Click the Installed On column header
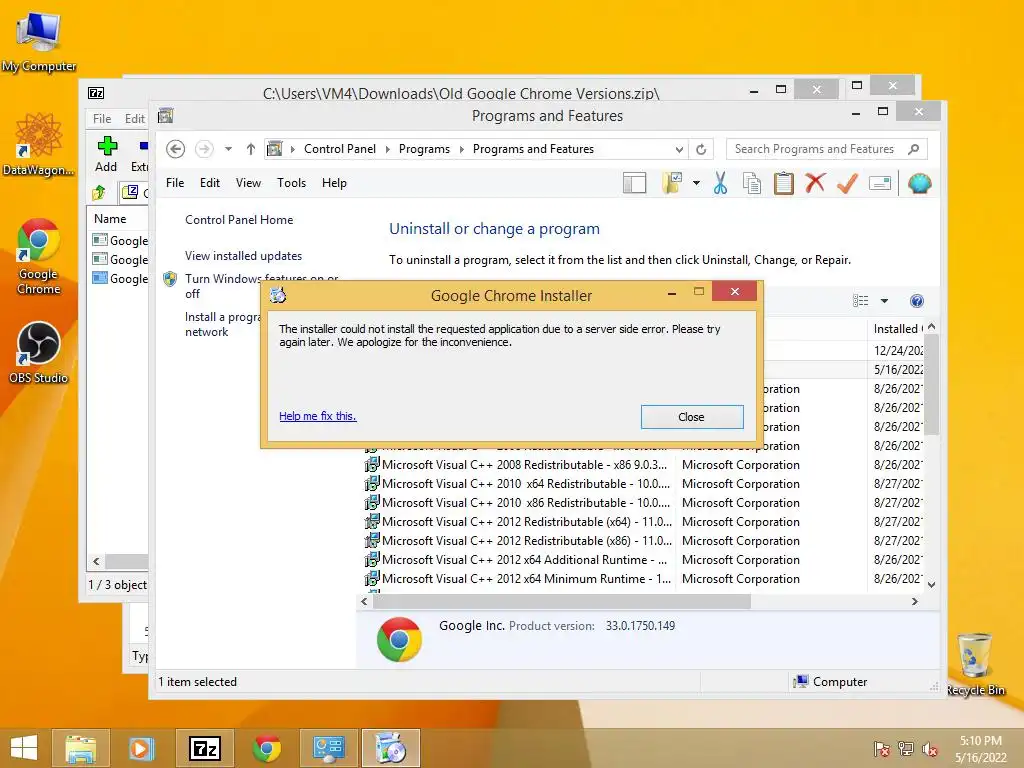This screenshot has height=768, width=1024. tap(897, 329)
